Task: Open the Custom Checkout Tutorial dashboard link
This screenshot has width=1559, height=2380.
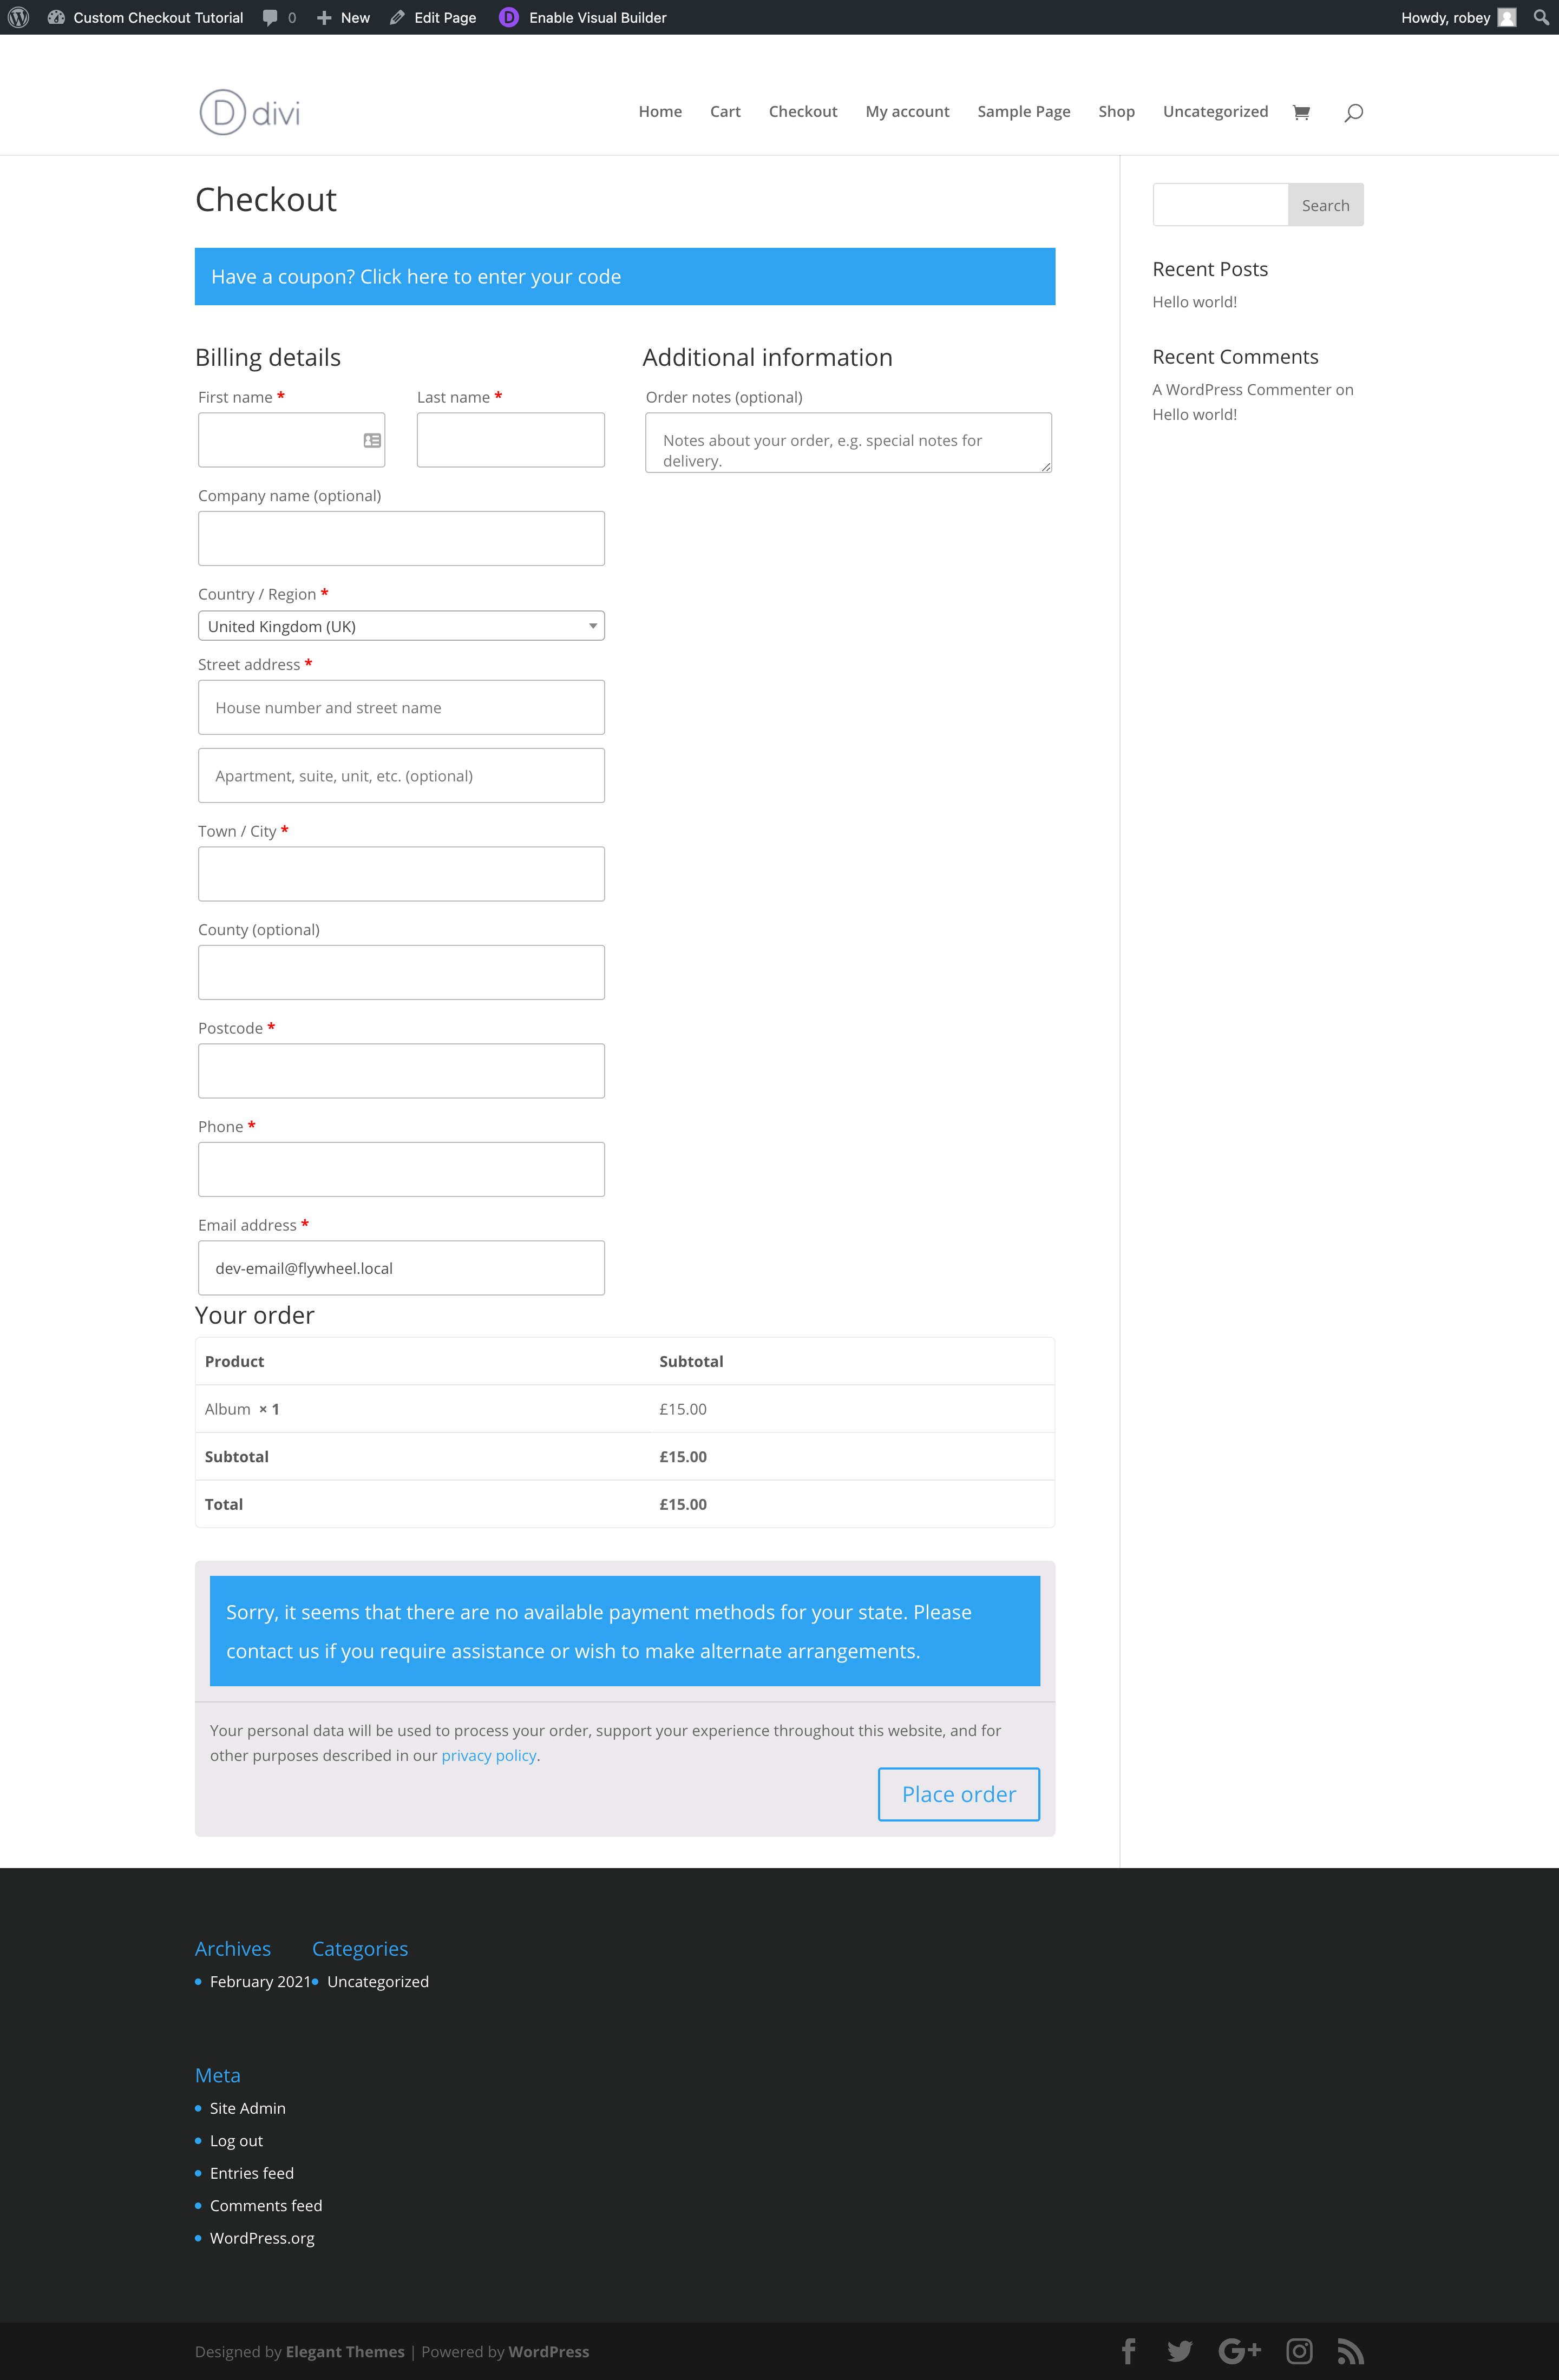Action: [145, 17]
